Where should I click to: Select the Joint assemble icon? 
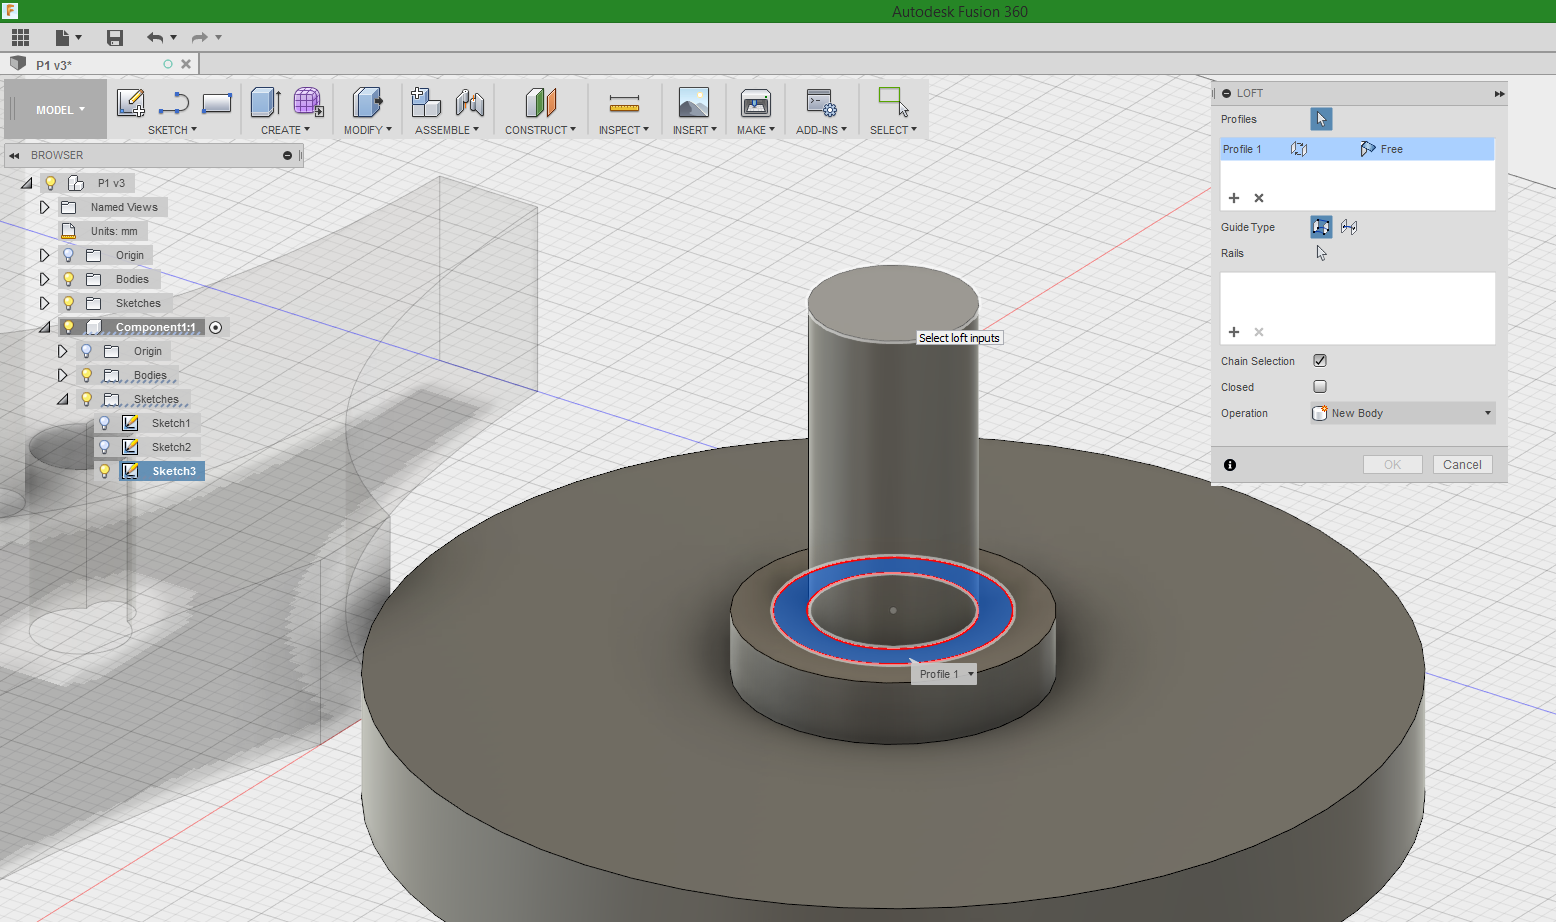(x=469, y=102)
